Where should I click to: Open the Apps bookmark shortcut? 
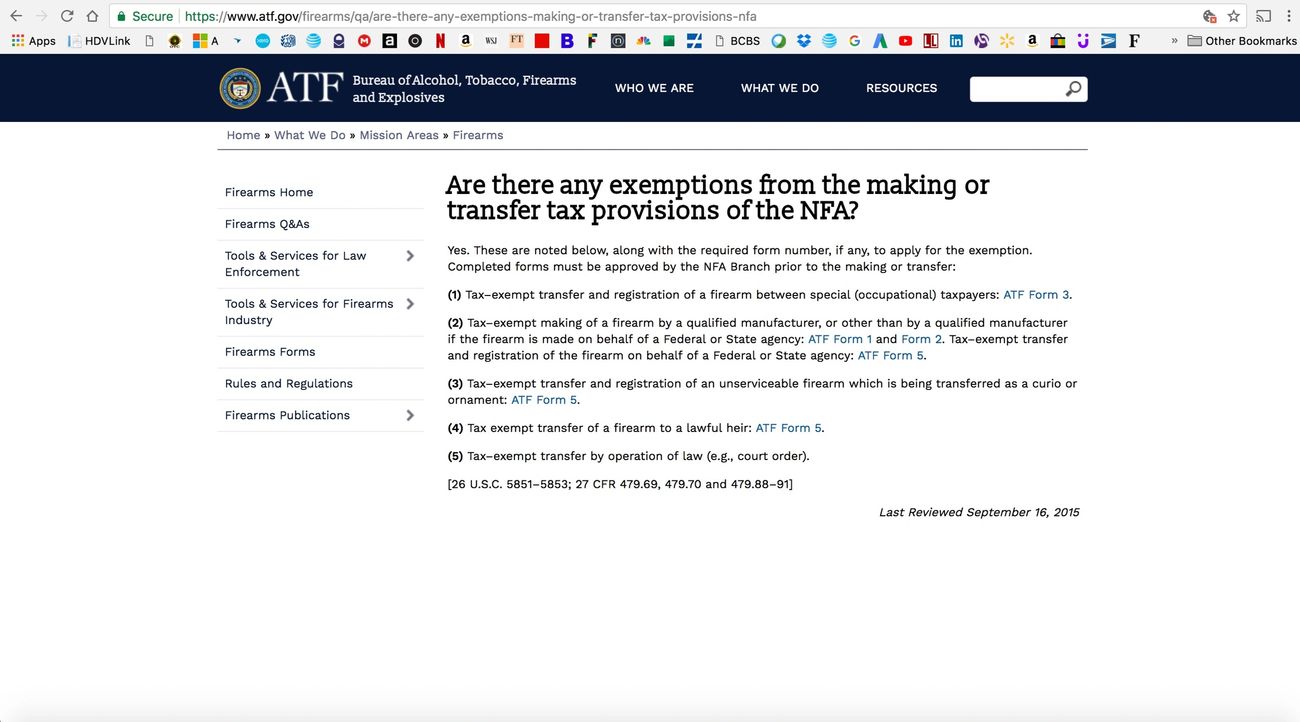tap(33, 41)
